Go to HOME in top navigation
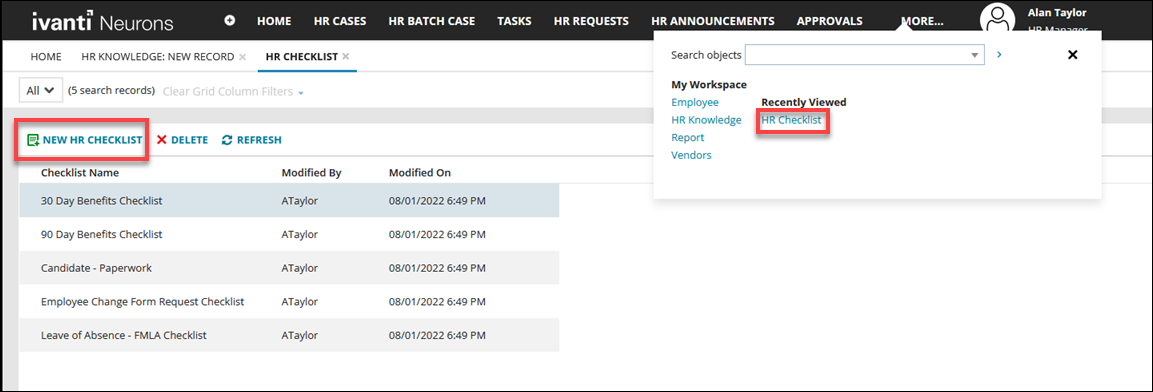 (x=274, y=21)
